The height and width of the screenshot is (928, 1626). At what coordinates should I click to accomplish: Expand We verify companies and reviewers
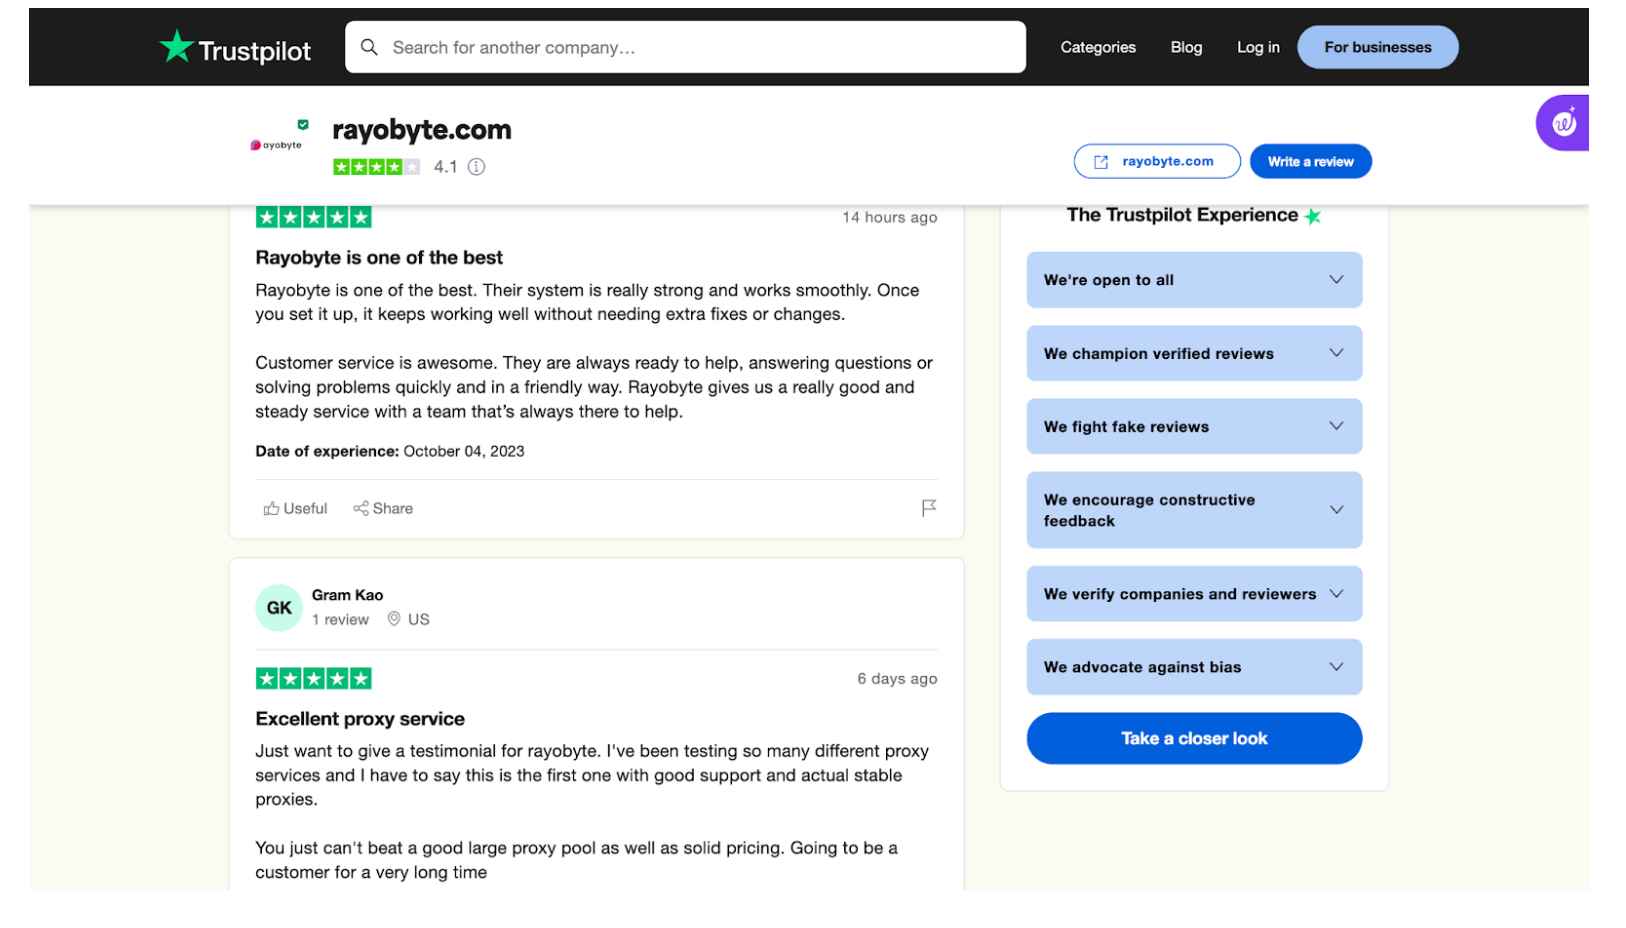click(x=1194, y=594)
